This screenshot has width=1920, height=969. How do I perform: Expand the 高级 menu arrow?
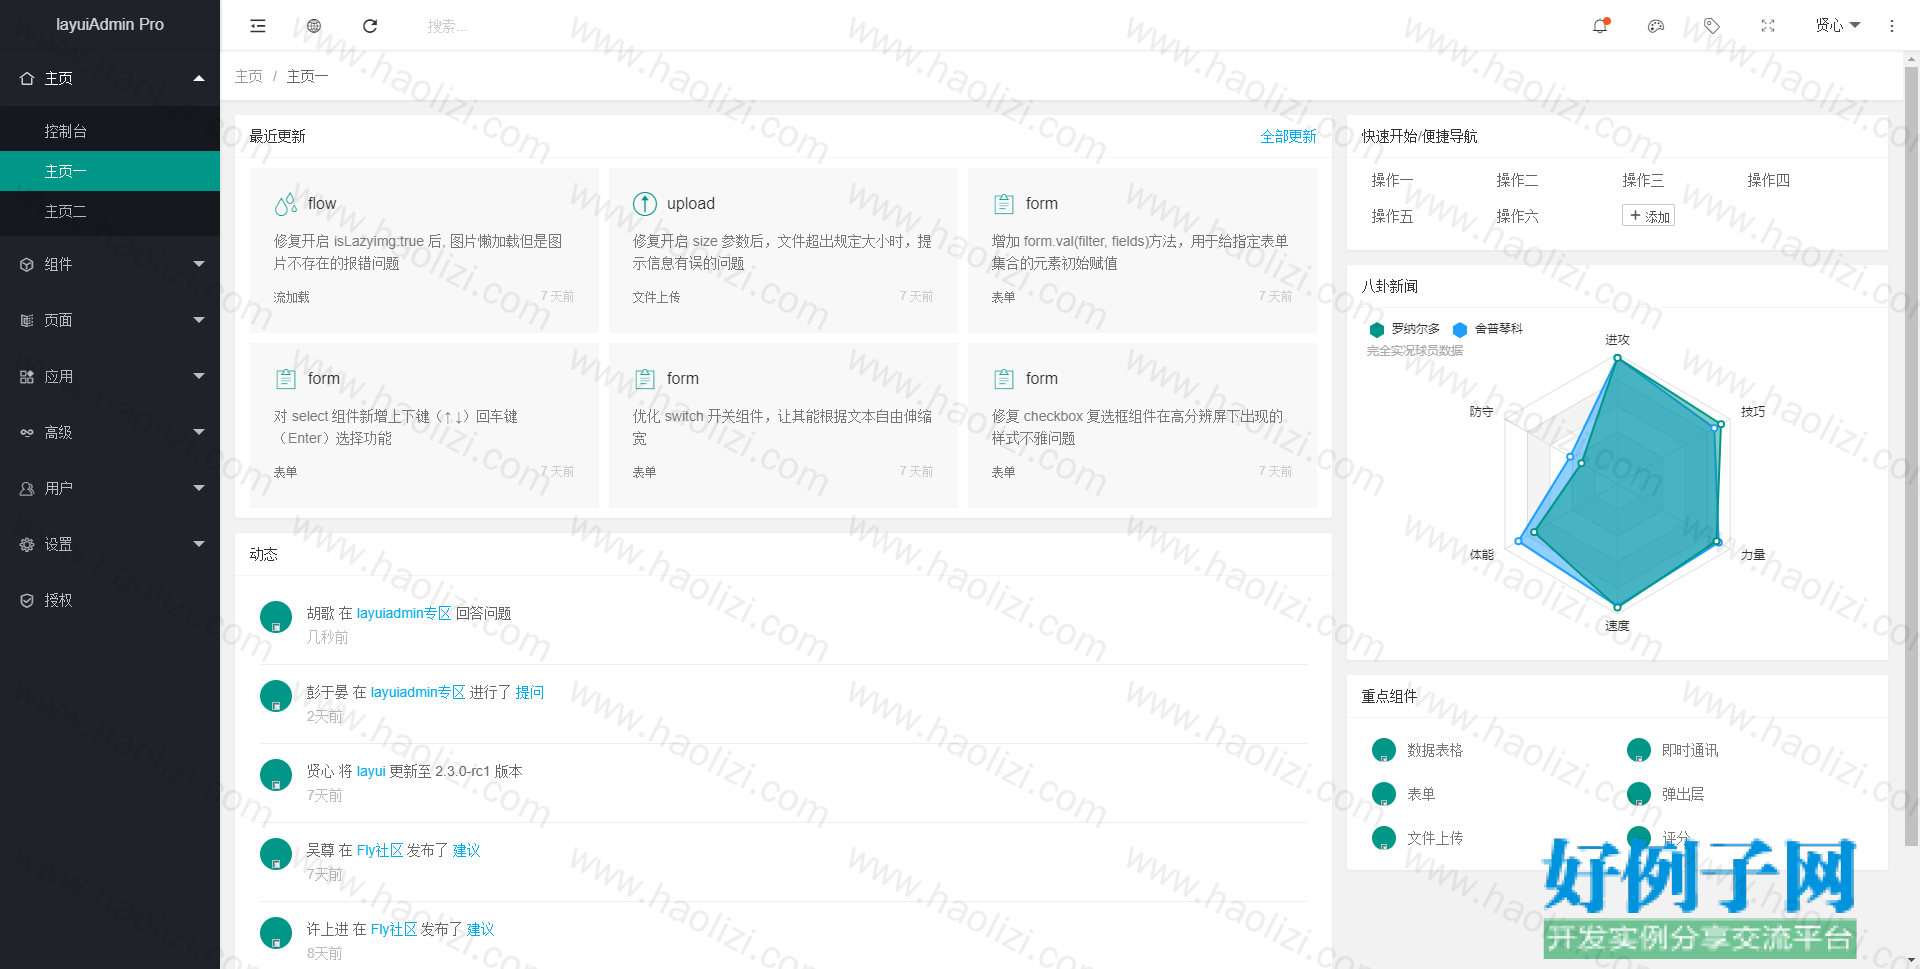pos(199,432)
